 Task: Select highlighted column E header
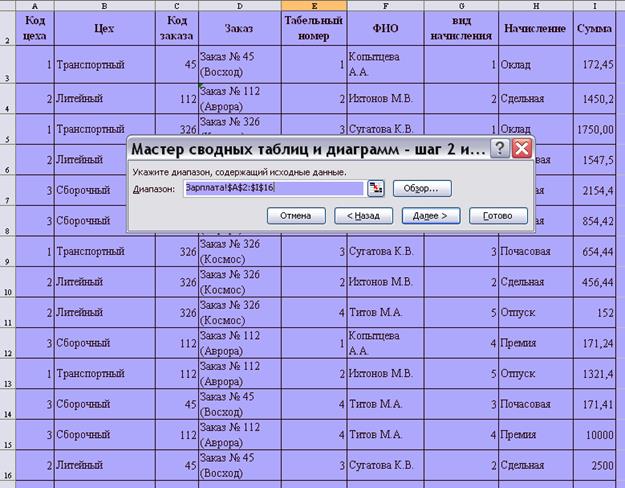point(314,6)
